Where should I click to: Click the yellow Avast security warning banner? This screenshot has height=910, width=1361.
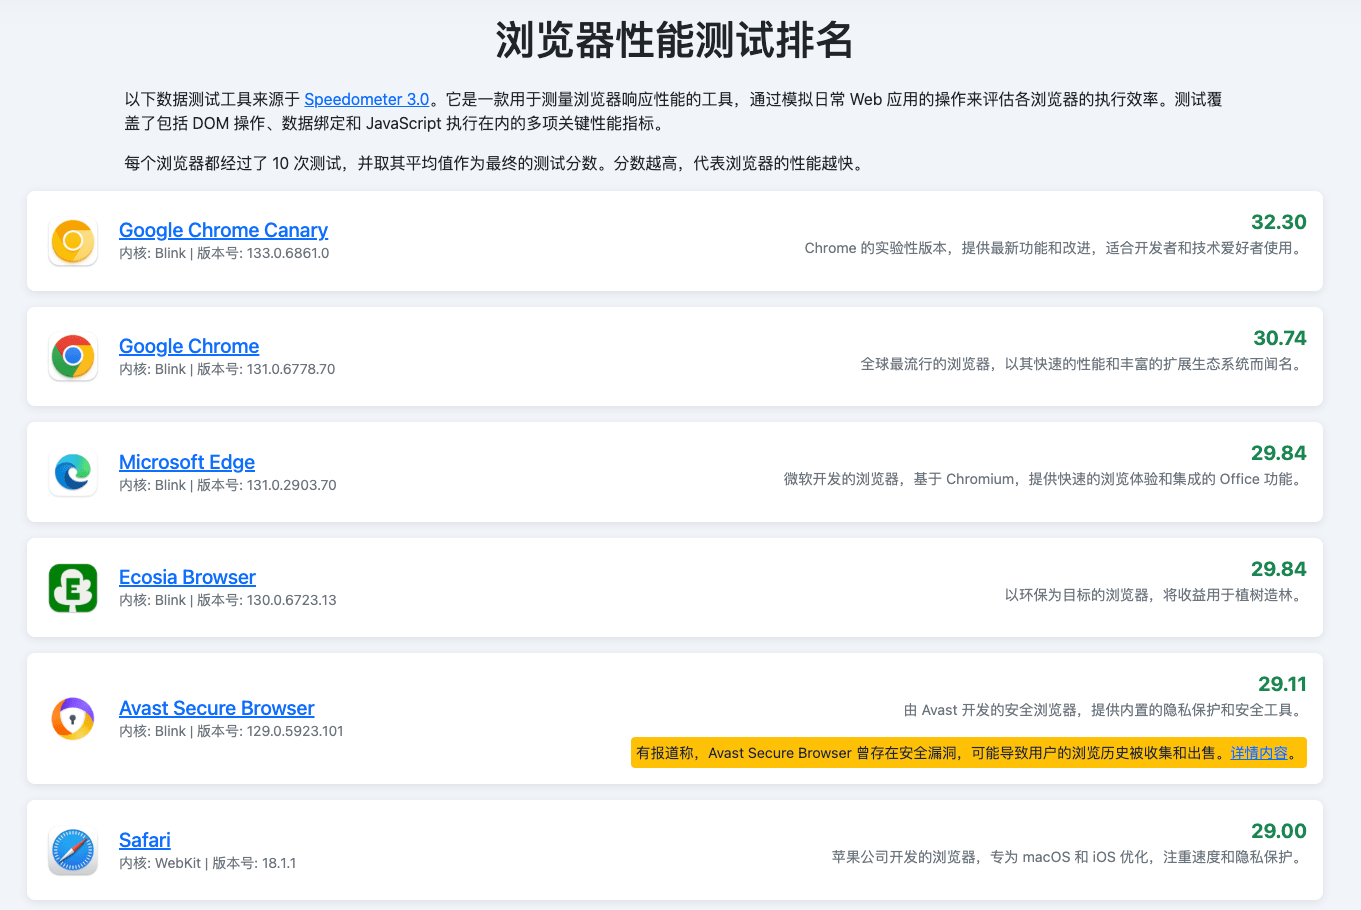click(x=969, y=753)
